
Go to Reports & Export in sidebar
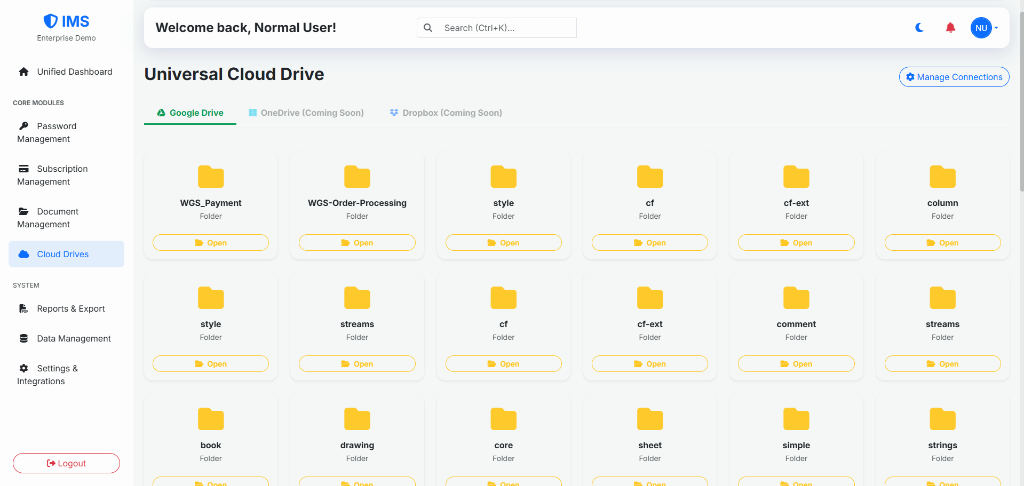click(66, 308)
